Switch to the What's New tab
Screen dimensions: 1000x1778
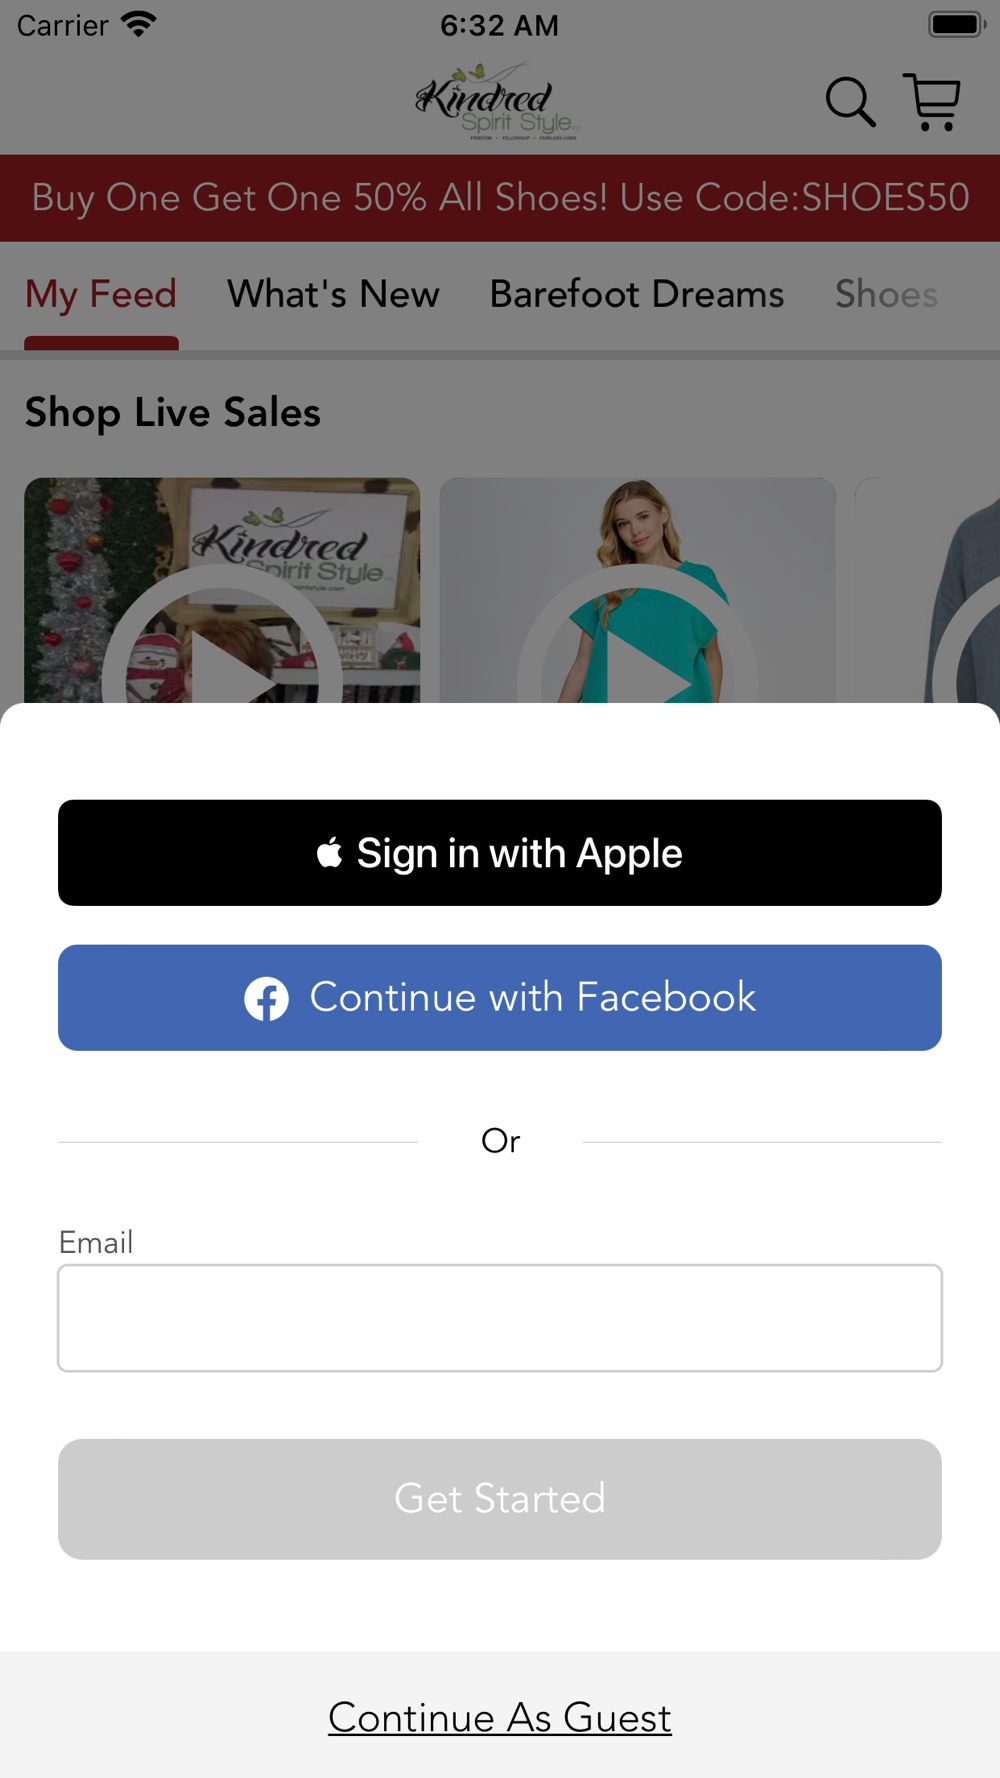pos(333,294)
